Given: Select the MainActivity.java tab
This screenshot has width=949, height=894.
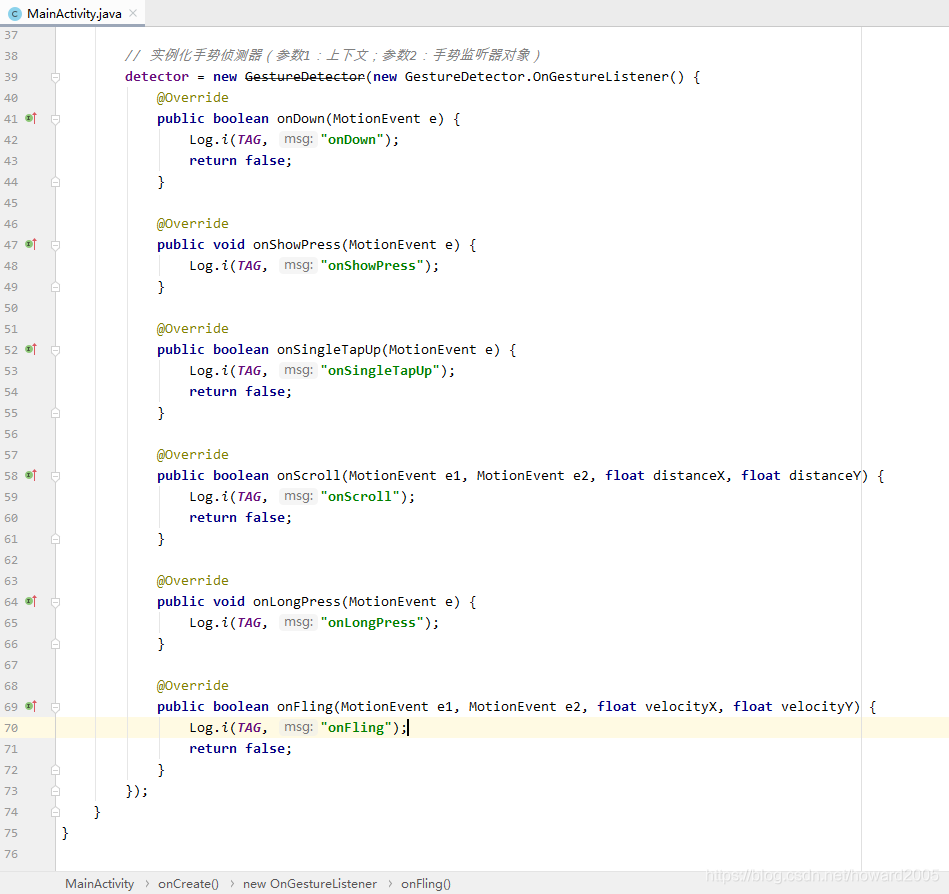Looking at the screenshot, I should (73, 13).
